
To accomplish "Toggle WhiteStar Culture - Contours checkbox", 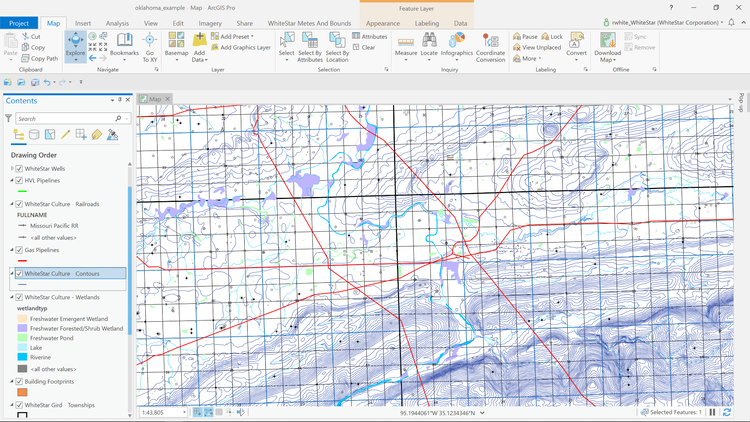I will point(19,274).
